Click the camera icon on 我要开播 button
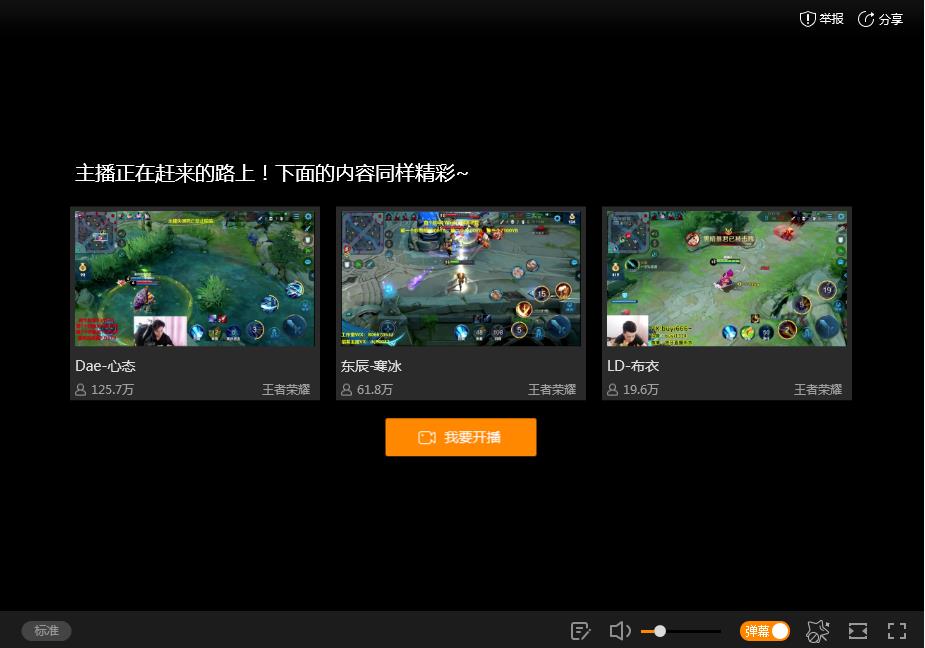925x648 pixels. coord(427,437)
